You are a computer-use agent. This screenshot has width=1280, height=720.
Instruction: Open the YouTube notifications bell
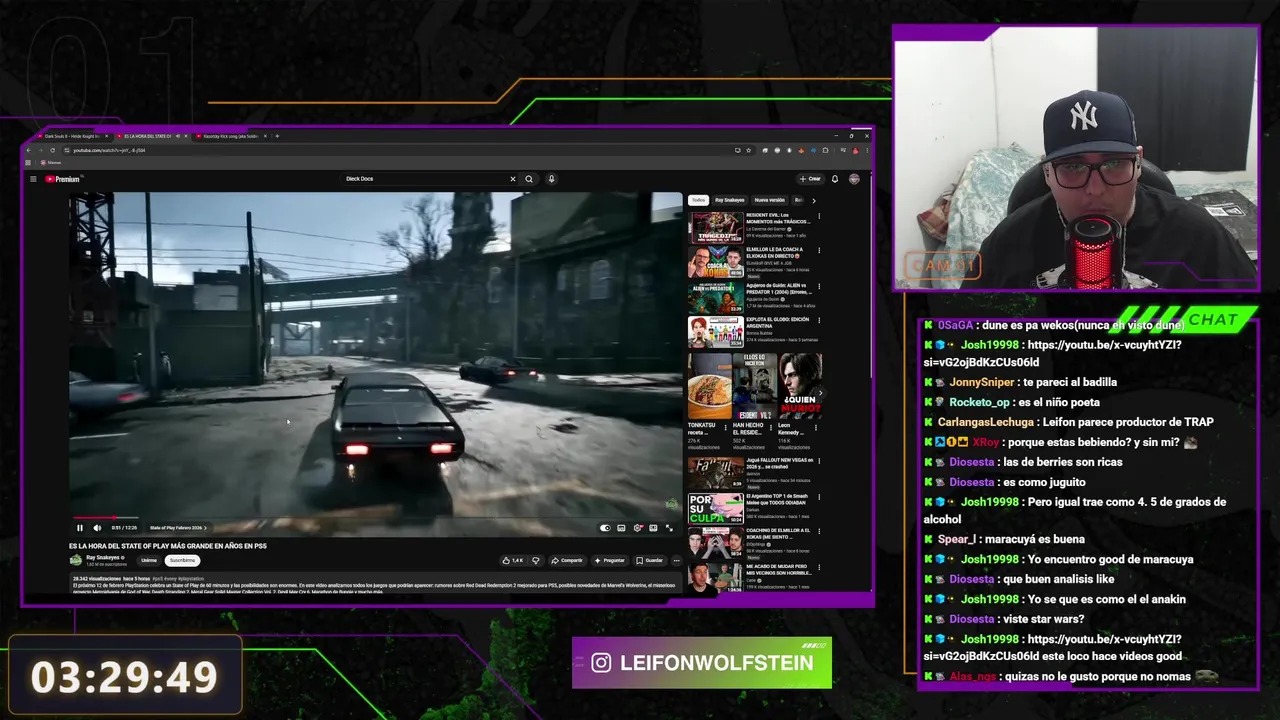835,179
